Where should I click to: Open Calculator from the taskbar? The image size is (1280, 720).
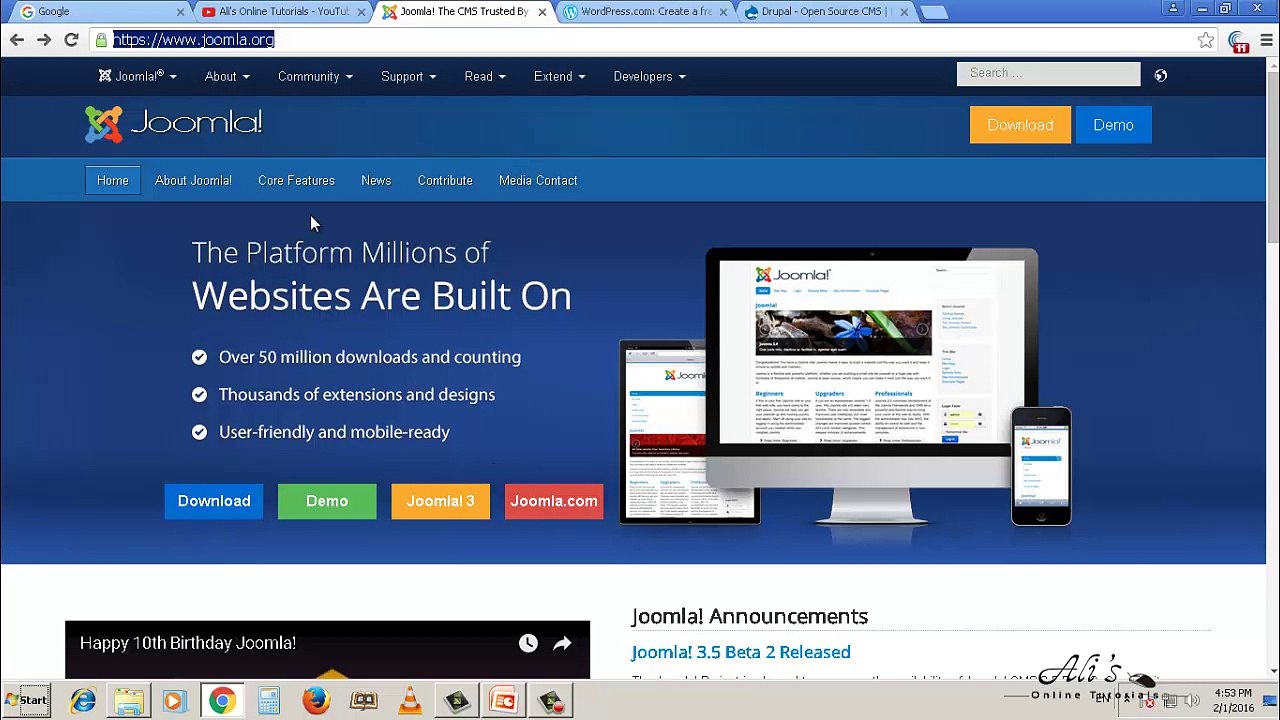click(x=269, y=700)
